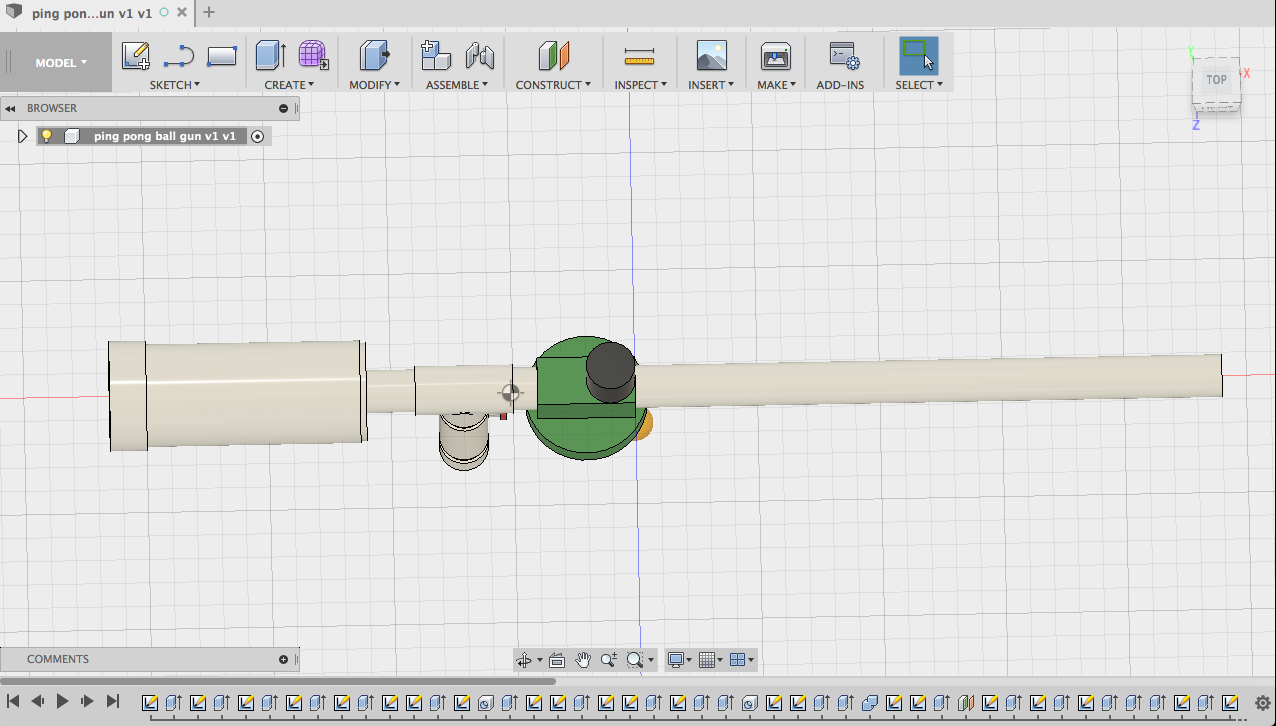1276x726 pixels.
Task: Click the Extrude tool icon
Action: (x=271, y=56)
